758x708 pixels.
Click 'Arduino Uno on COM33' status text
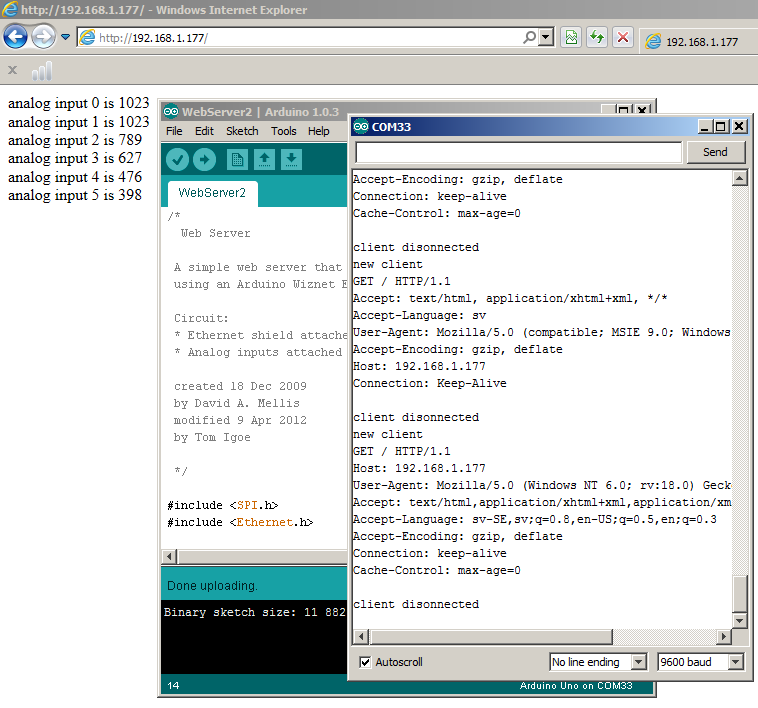click(575, 685)
